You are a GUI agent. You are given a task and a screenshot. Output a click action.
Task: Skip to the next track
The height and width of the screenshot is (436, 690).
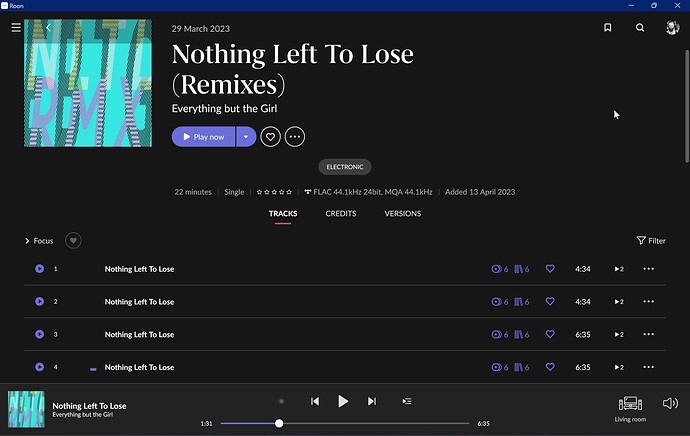(372, 401)
